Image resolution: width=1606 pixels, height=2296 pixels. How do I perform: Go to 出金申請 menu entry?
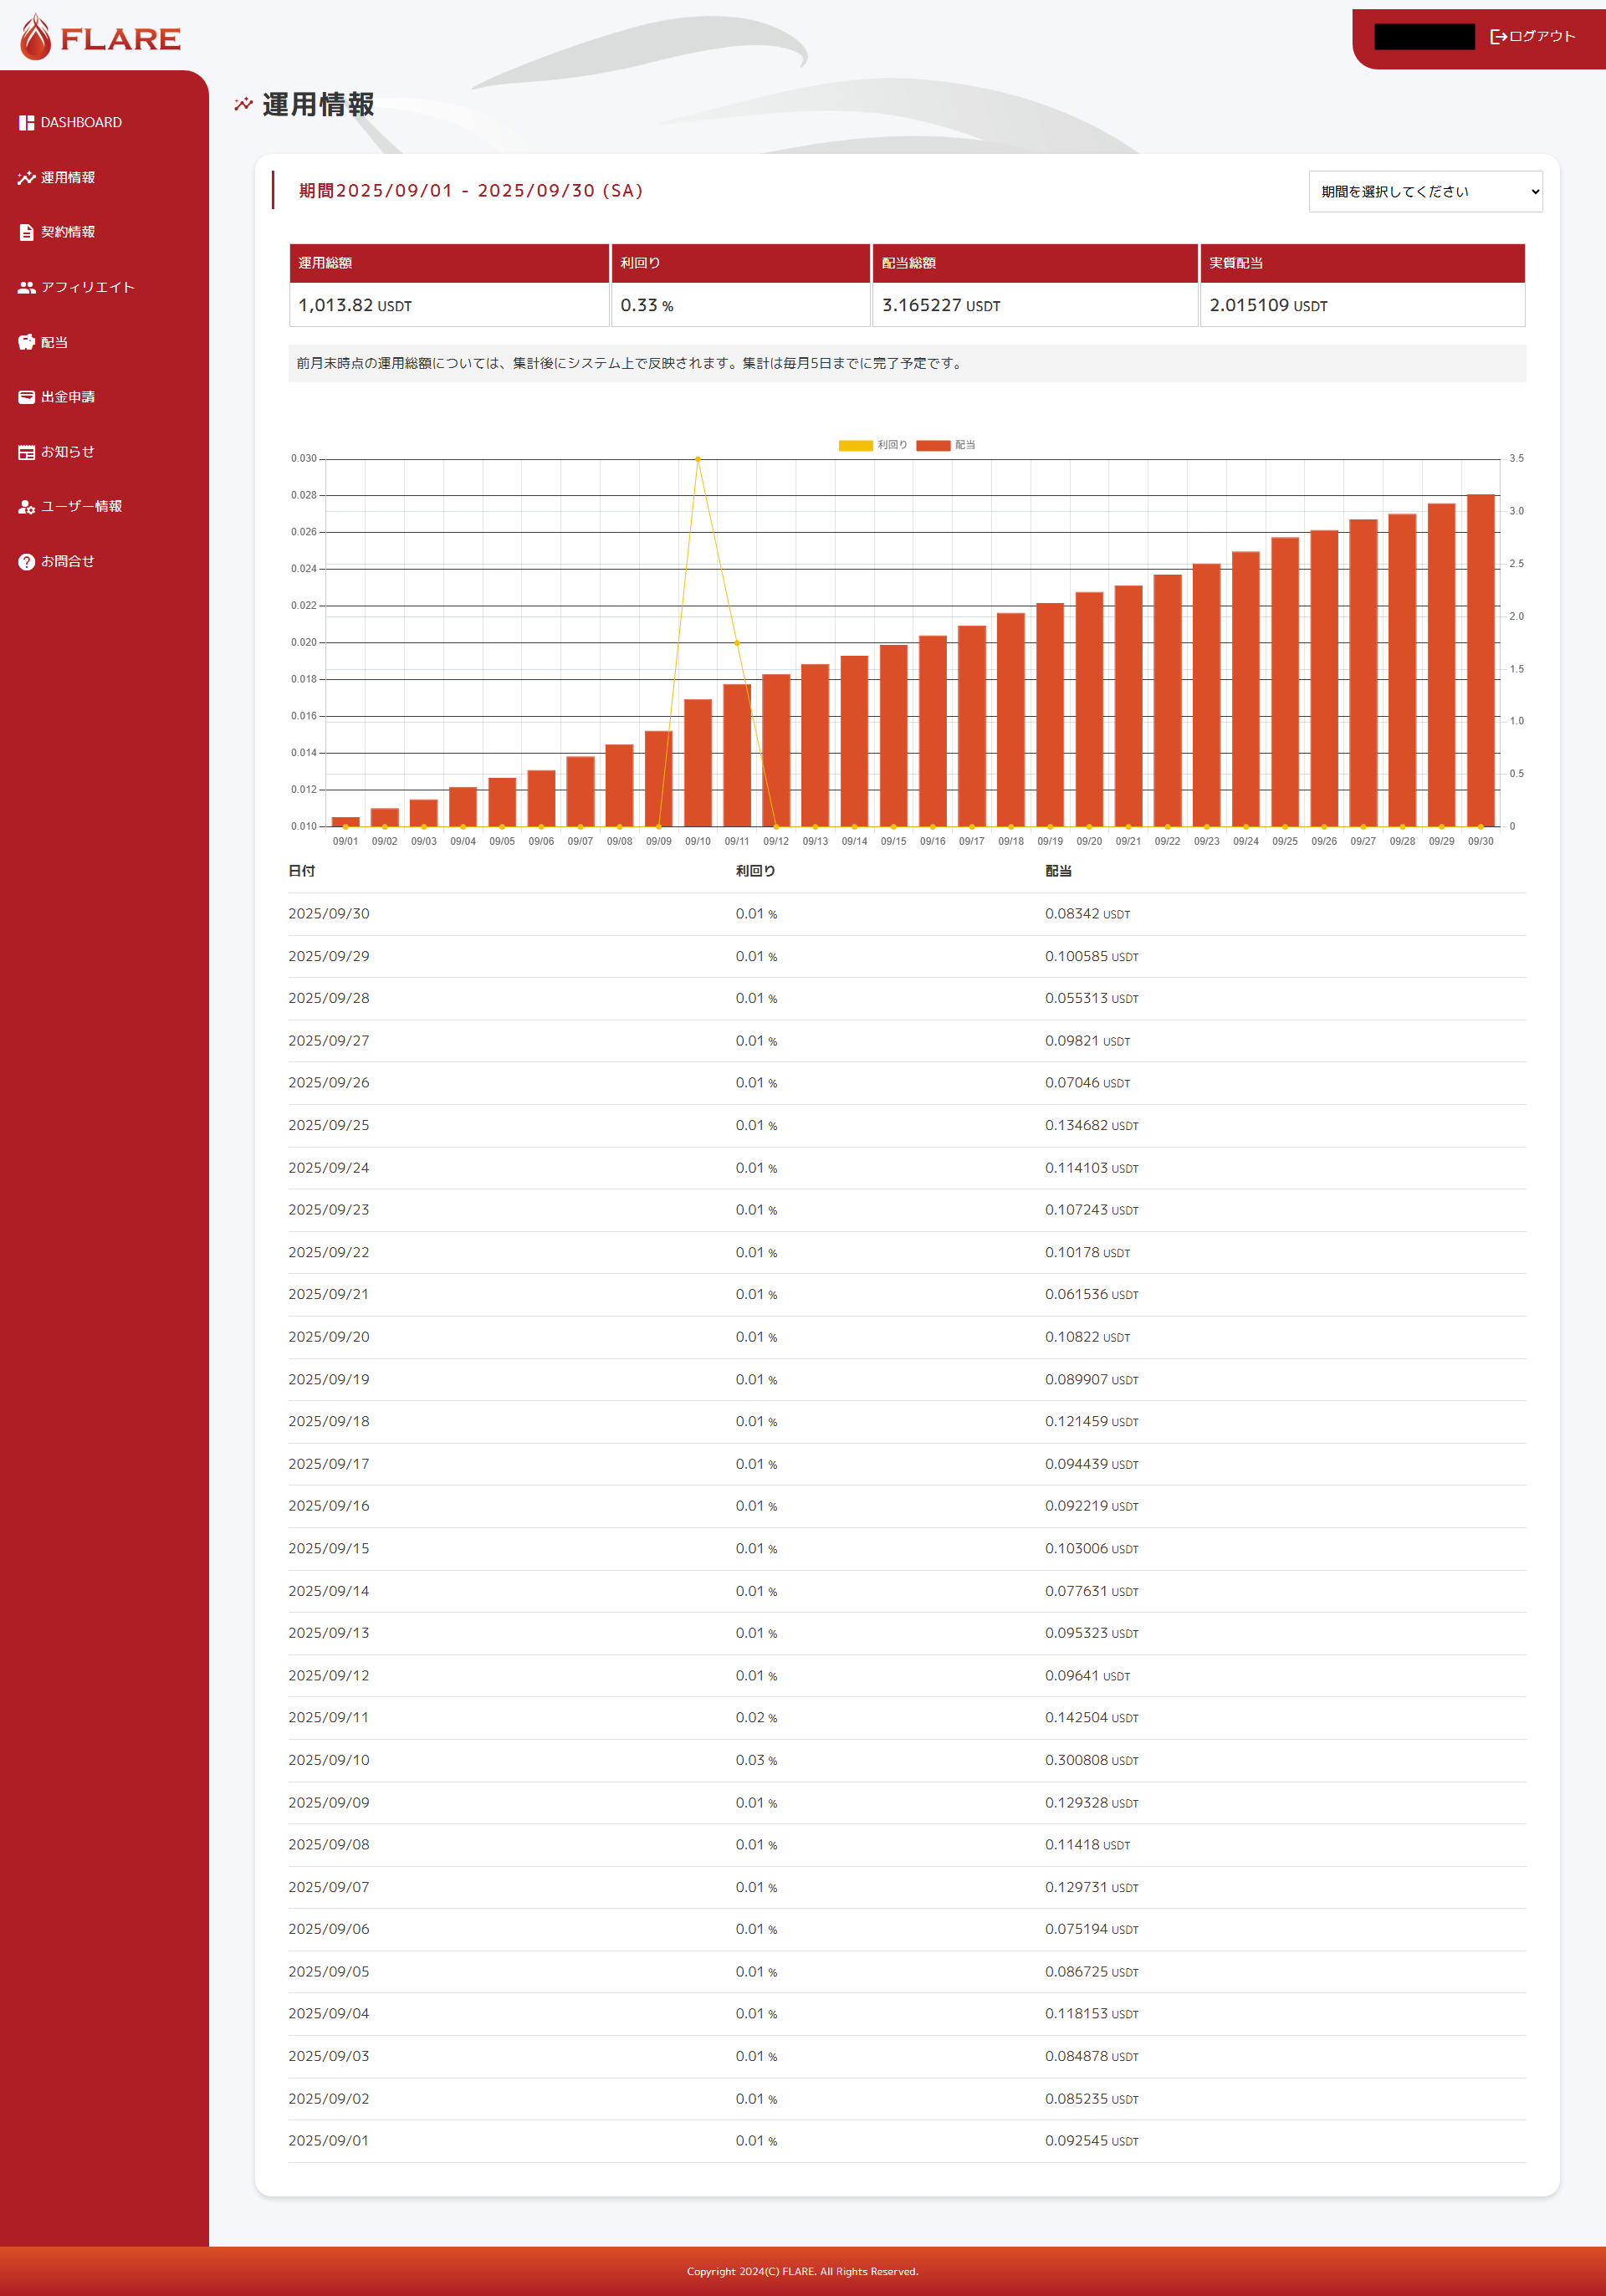pyautogui.click(x=68, y=397)
